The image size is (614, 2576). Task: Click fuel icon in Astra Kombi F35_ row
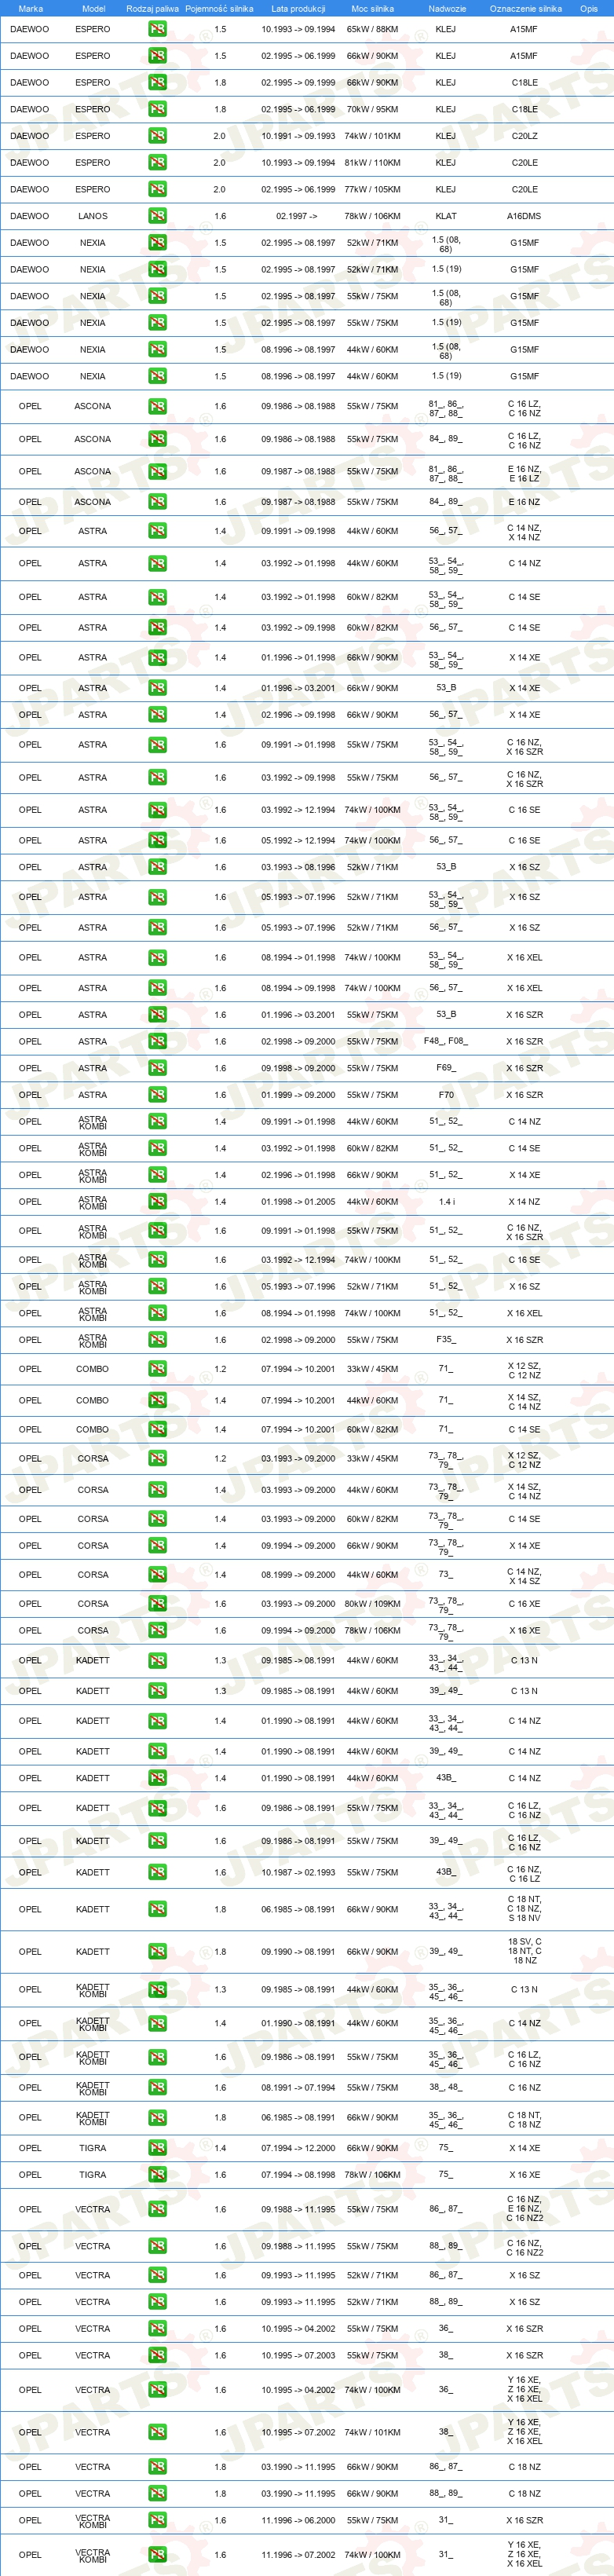tap(157, 1340)
